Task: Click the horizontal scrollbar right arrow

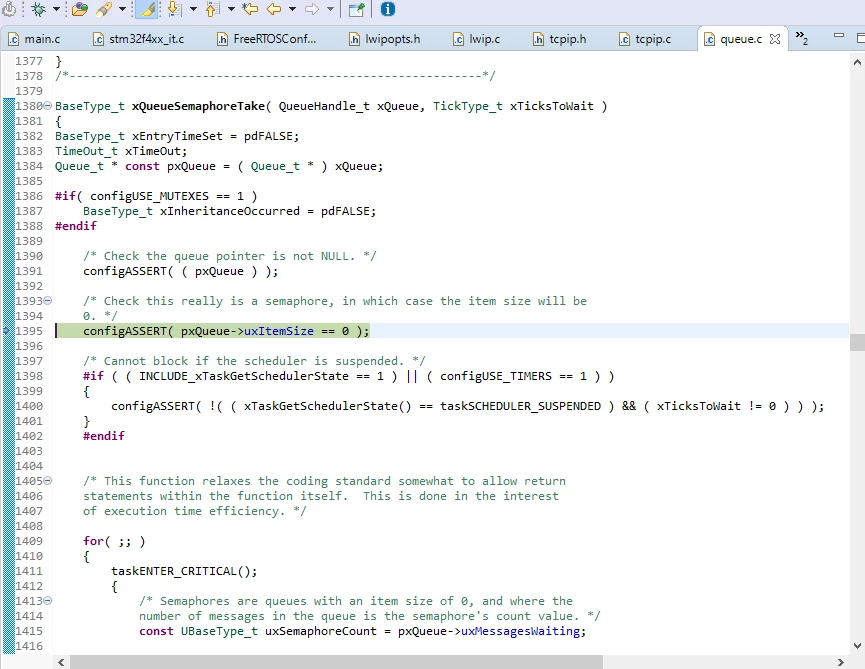Action: (x=841, y=662)
